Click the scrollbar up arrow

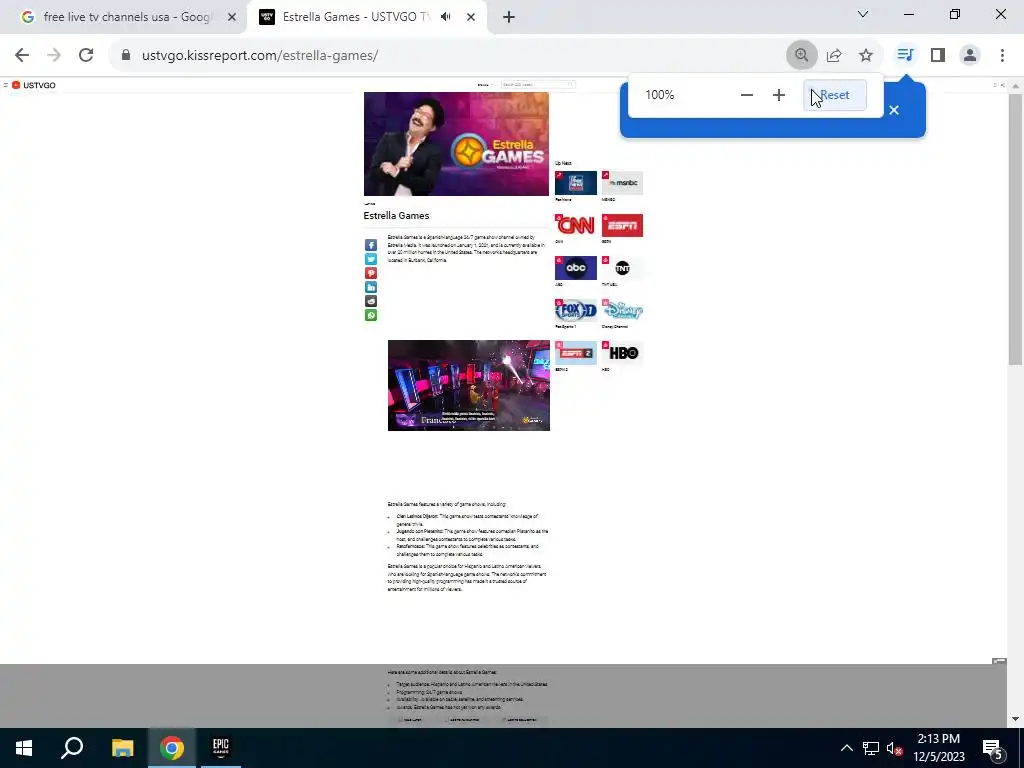pyautogui.click(x=1015, y=86)
